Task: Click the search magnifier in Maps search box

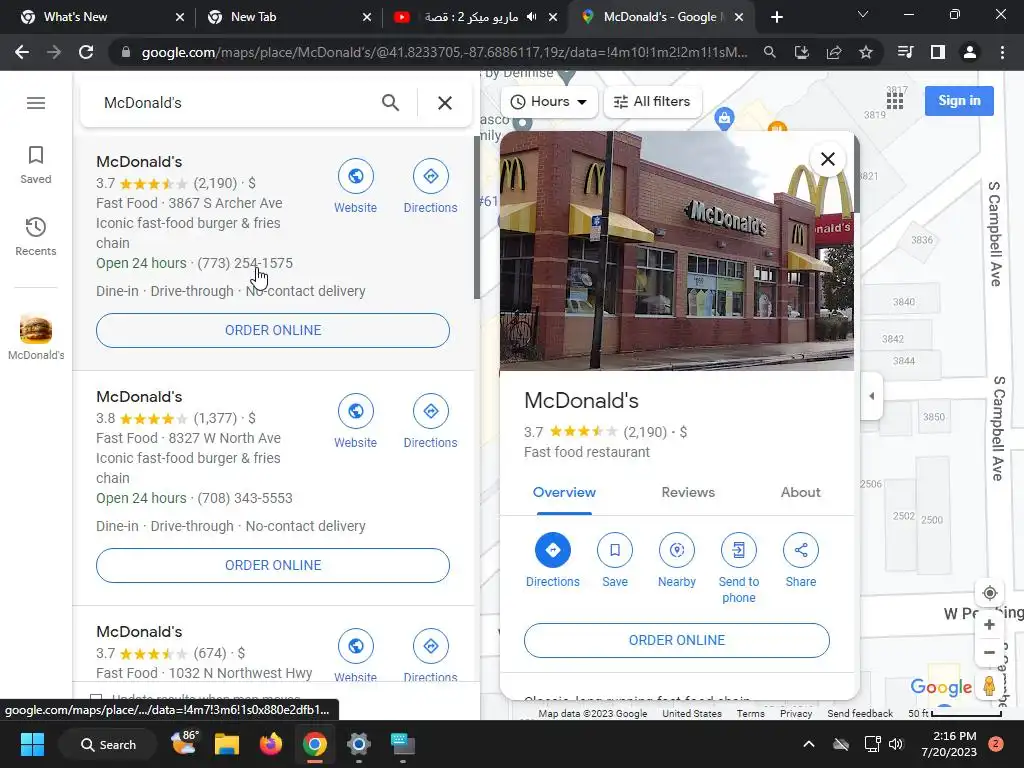Action: click(391, 103)
